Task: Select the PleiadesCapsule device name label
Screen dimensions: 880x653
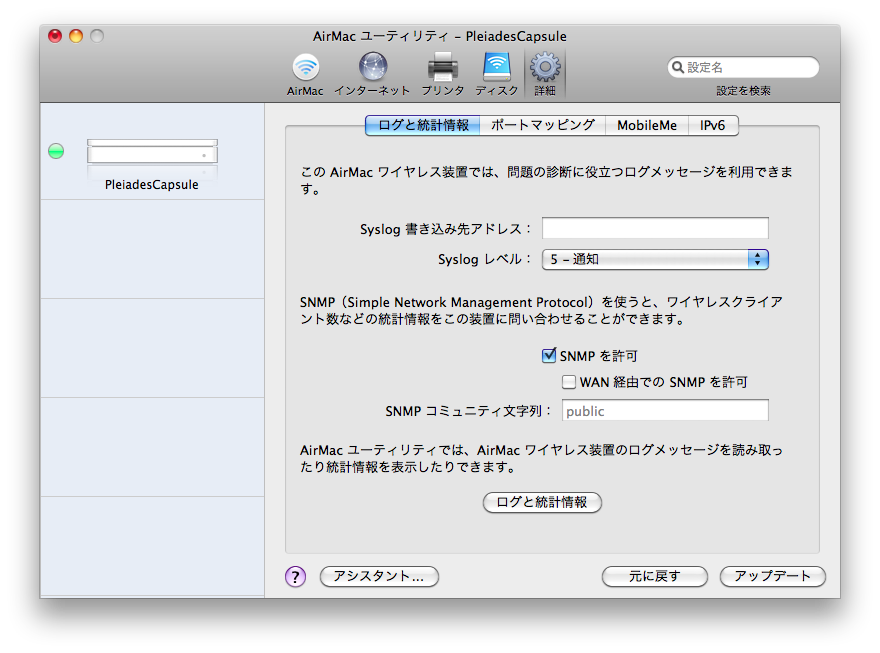Action: coord(152,185)
